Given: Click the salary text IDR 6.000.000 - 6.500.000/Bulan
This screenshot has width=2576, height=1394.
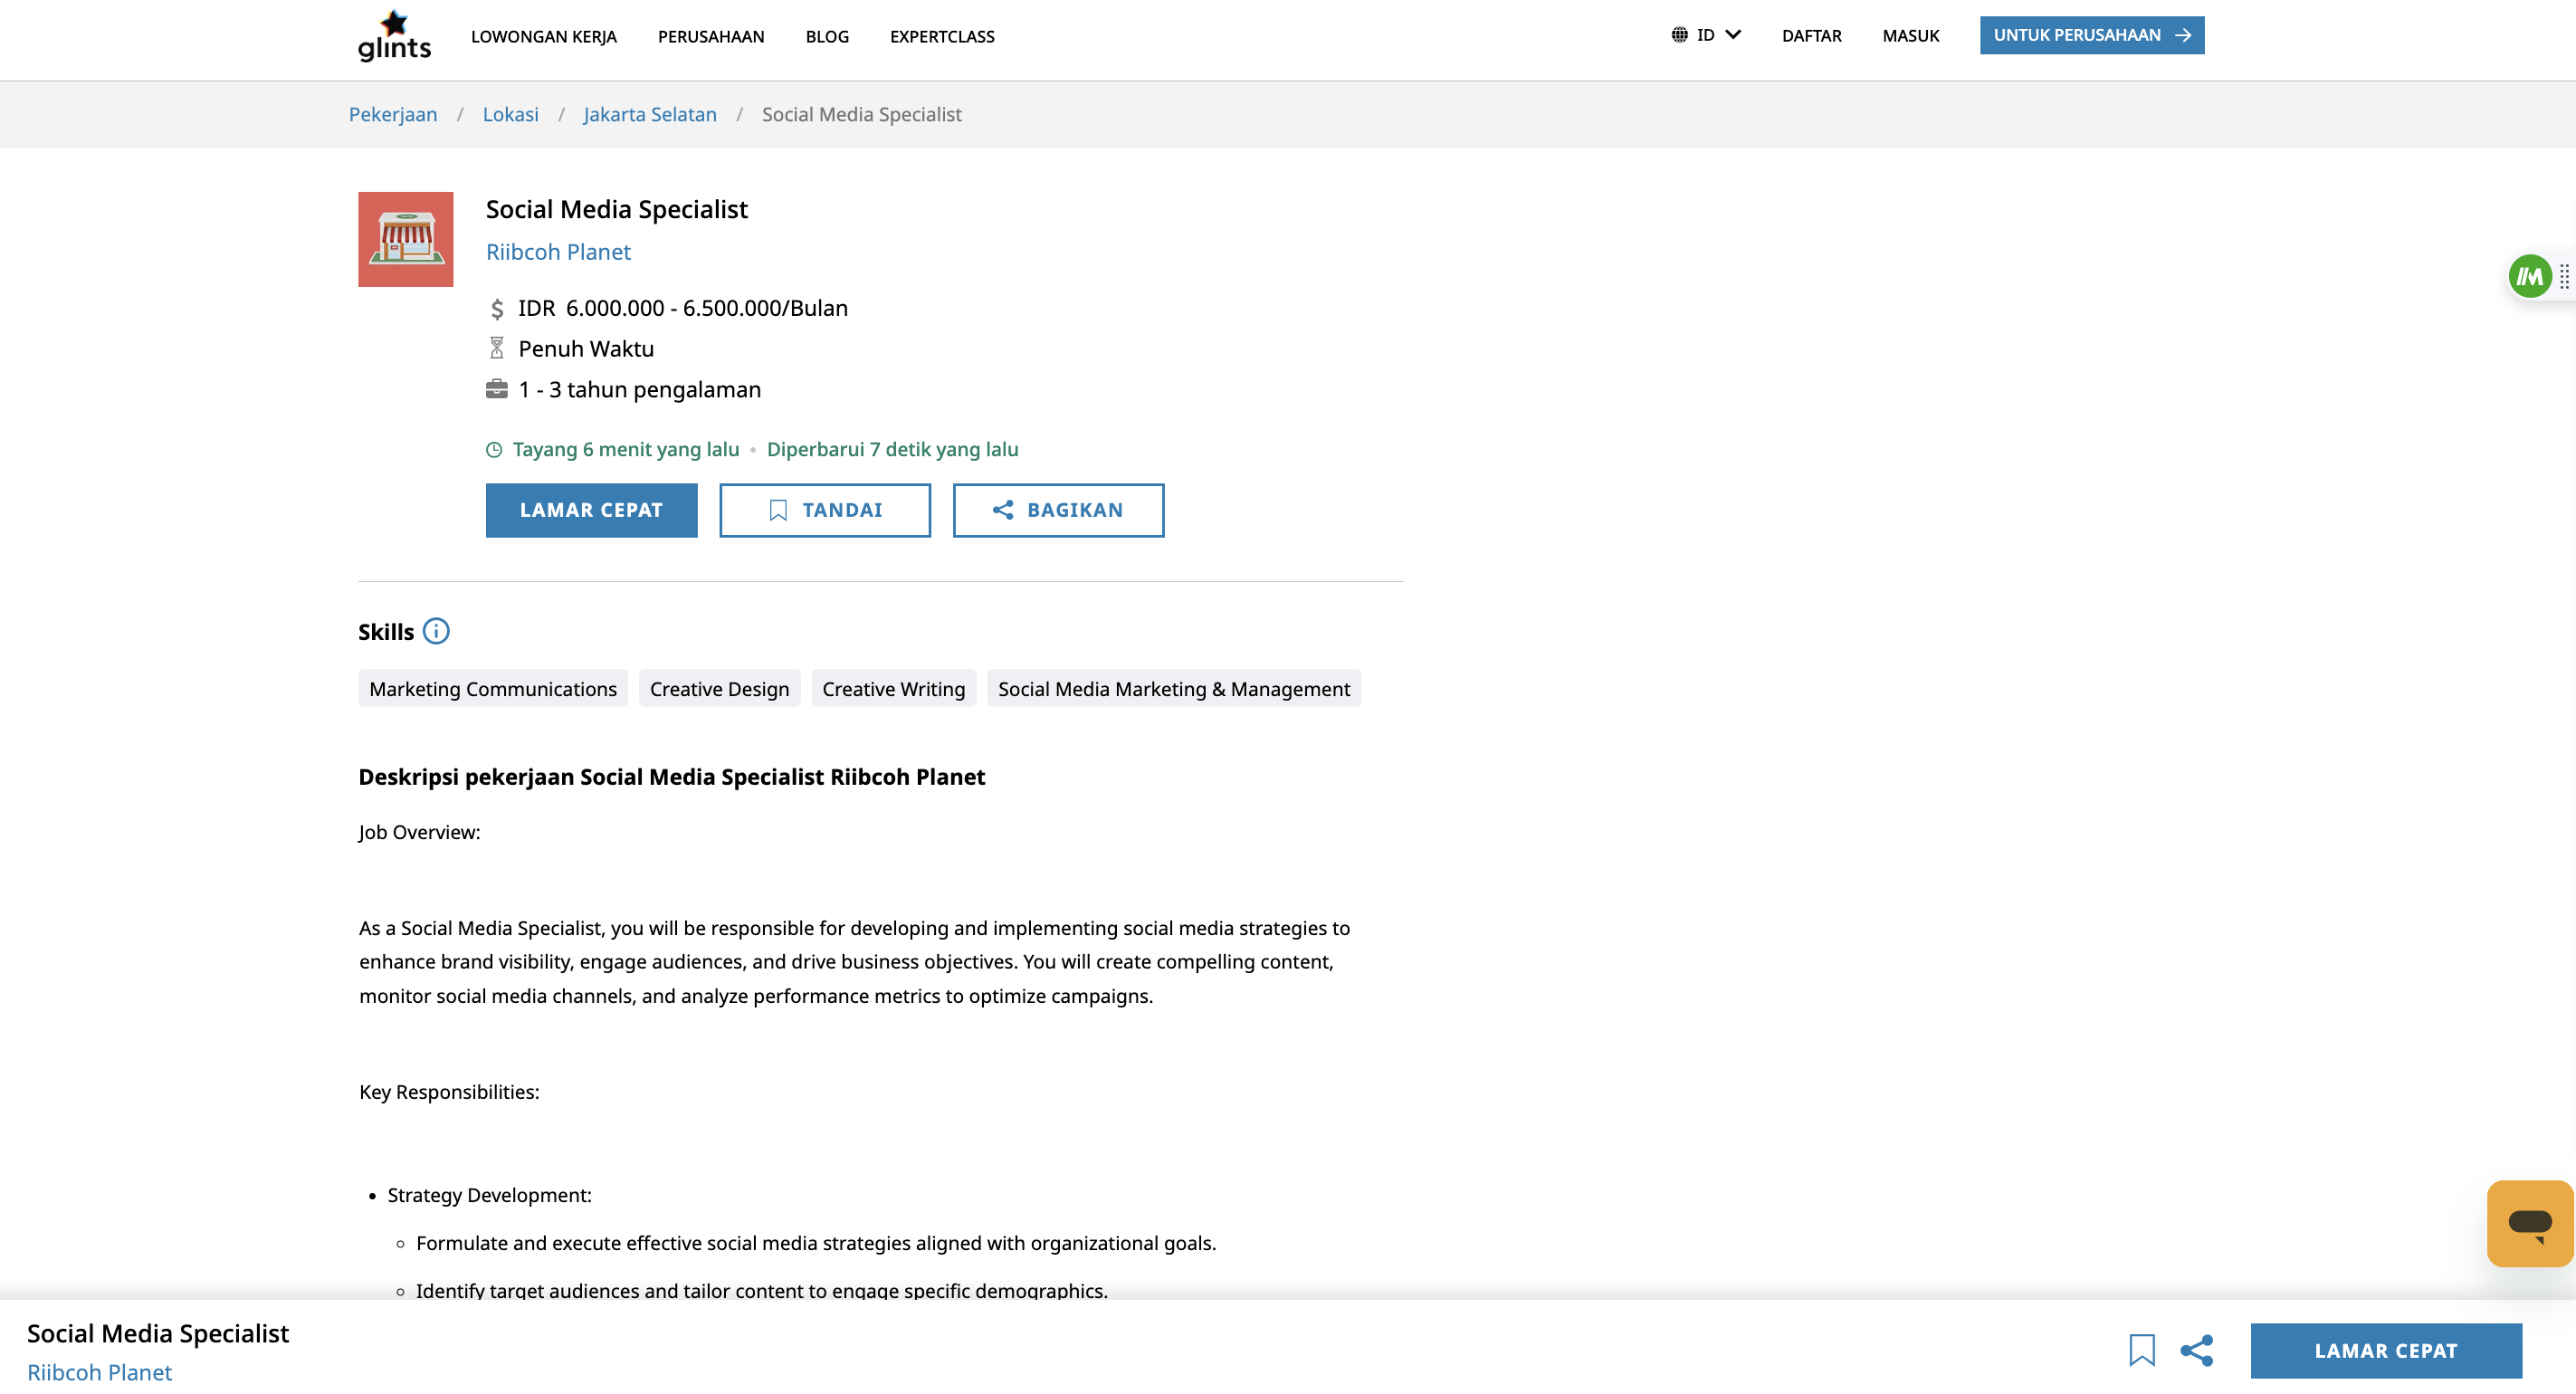Looking at the screenshot, I should pos(682,308).
